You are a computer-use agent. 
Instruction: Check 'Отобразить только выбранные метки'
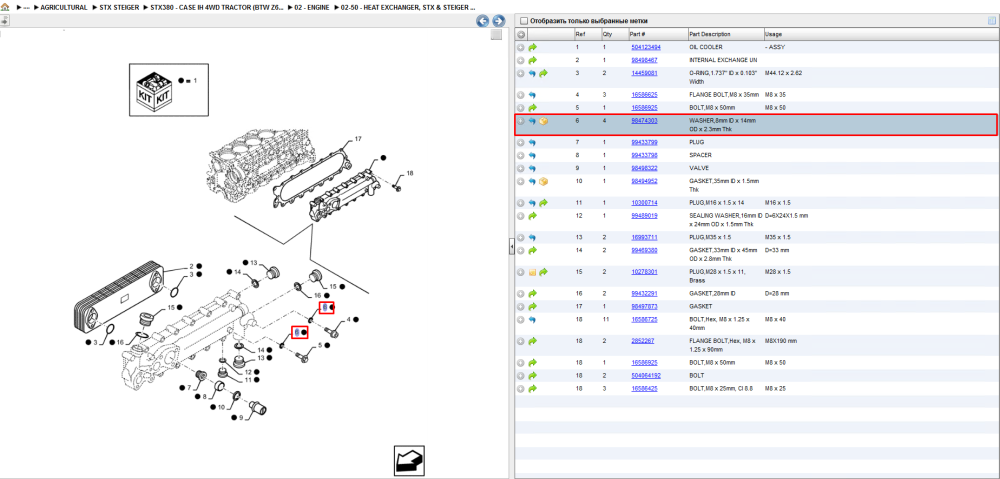pos(524,21)
